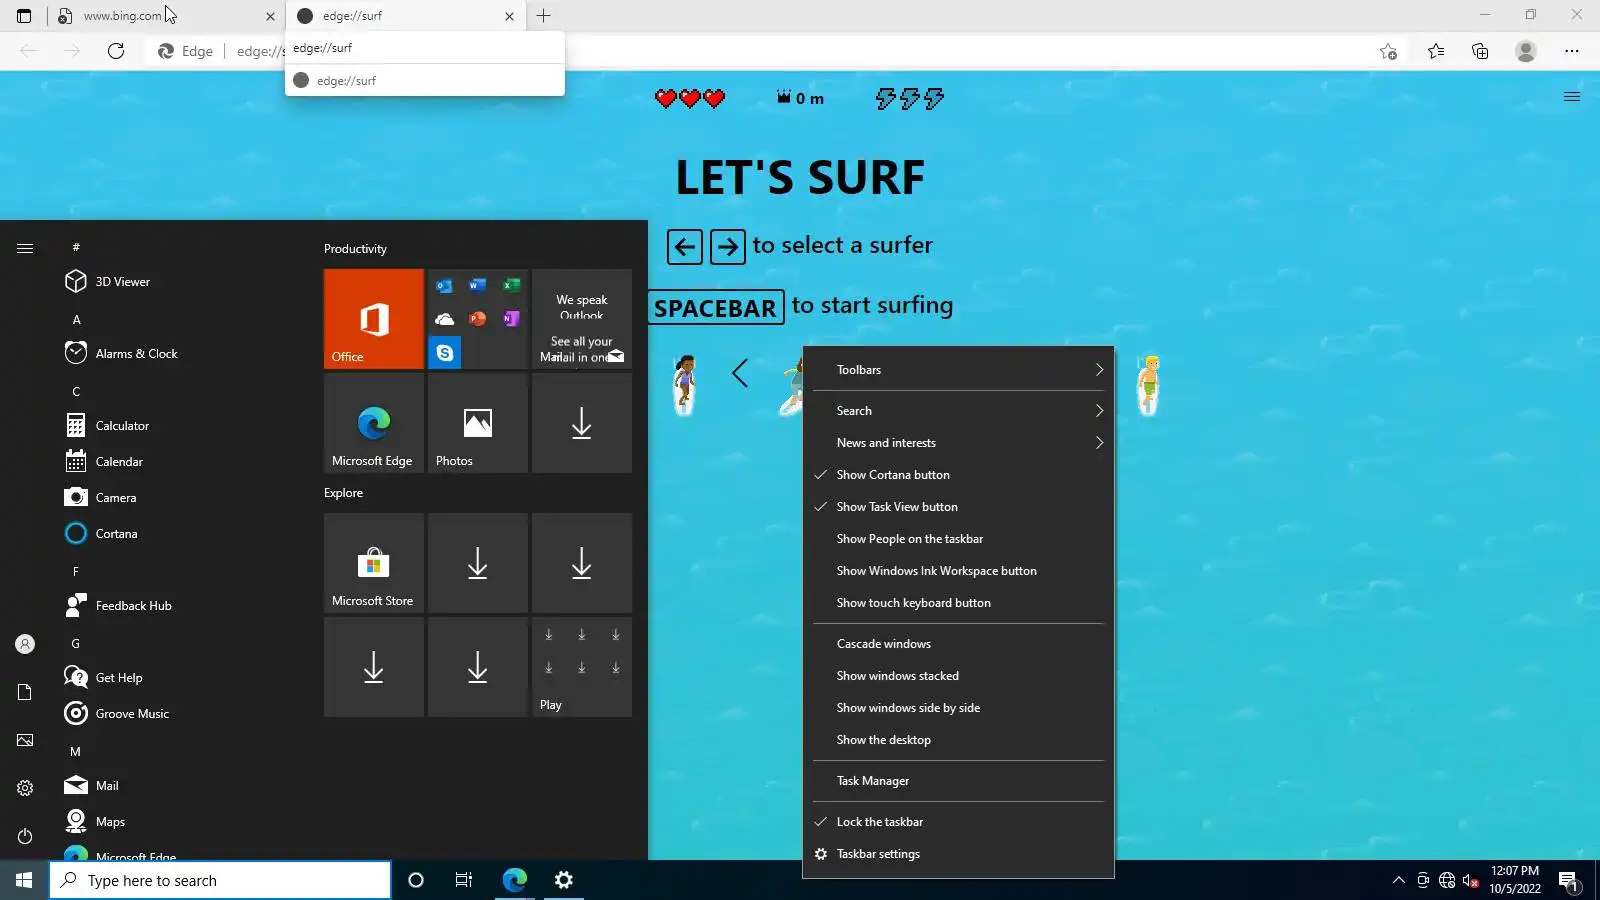Screen dimensions: 1600x900
Task: Click Cortana circle on the taskbar
Action: coord(416,880)
